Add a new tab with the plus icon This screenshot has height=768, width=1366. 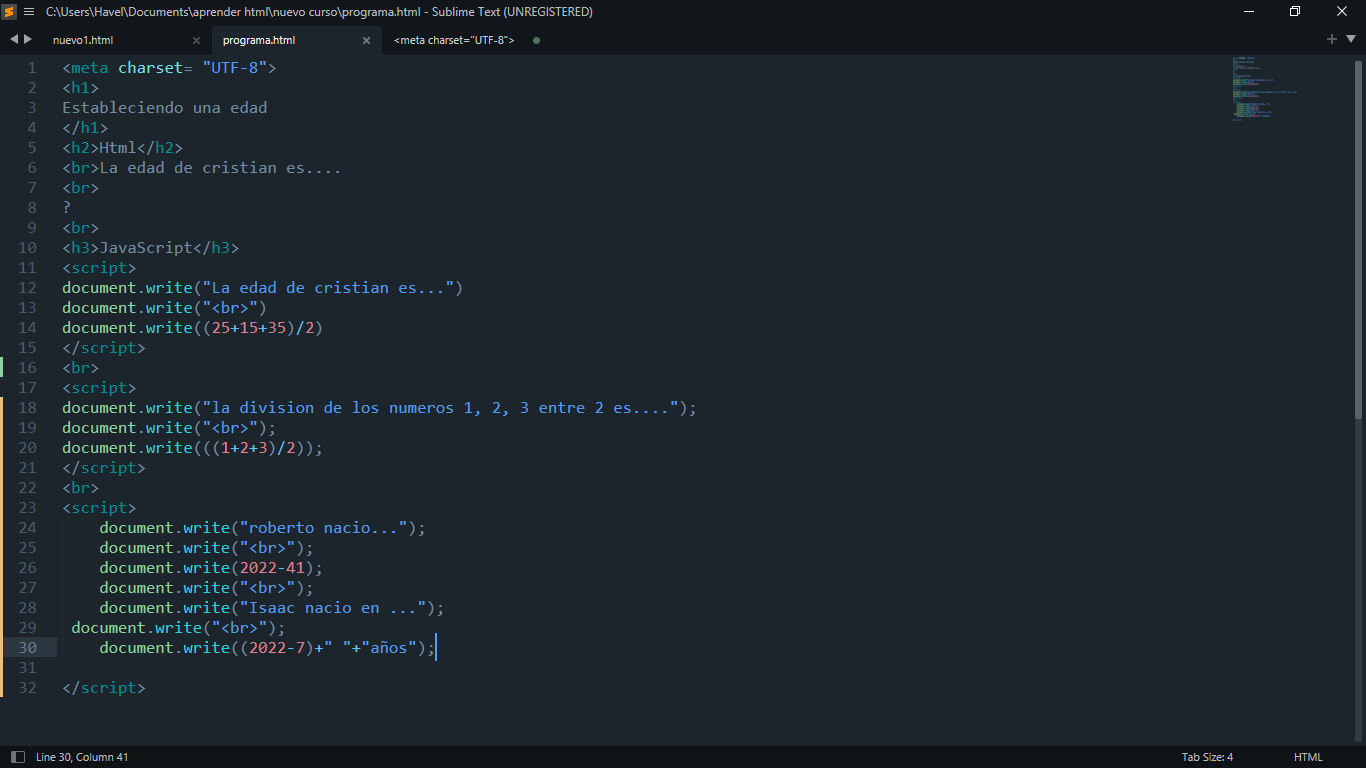[x=1332, y=39]
